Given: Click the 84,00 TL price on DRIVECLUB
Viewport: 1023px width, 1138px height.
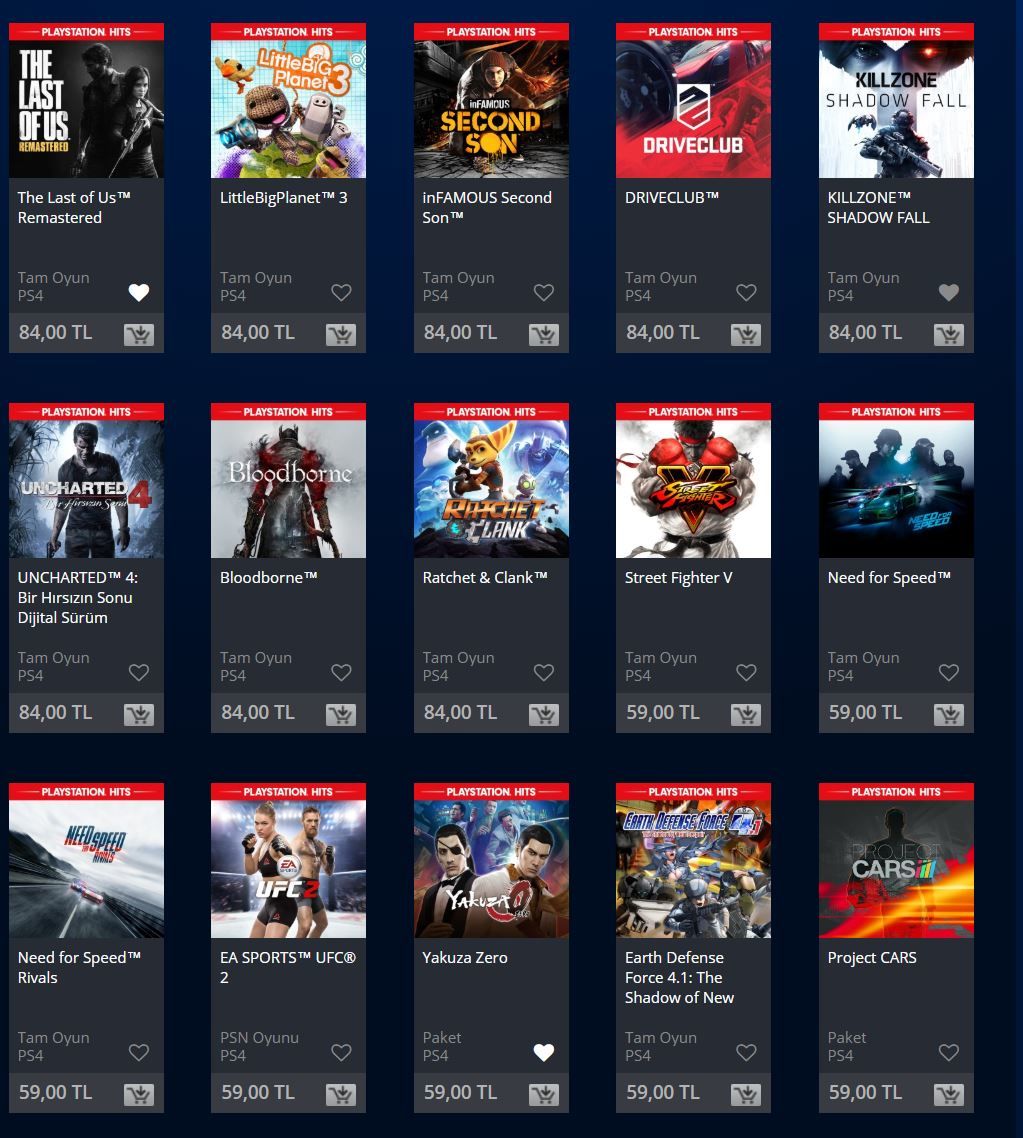Looking at the screenshot, I should coord(662,332).
